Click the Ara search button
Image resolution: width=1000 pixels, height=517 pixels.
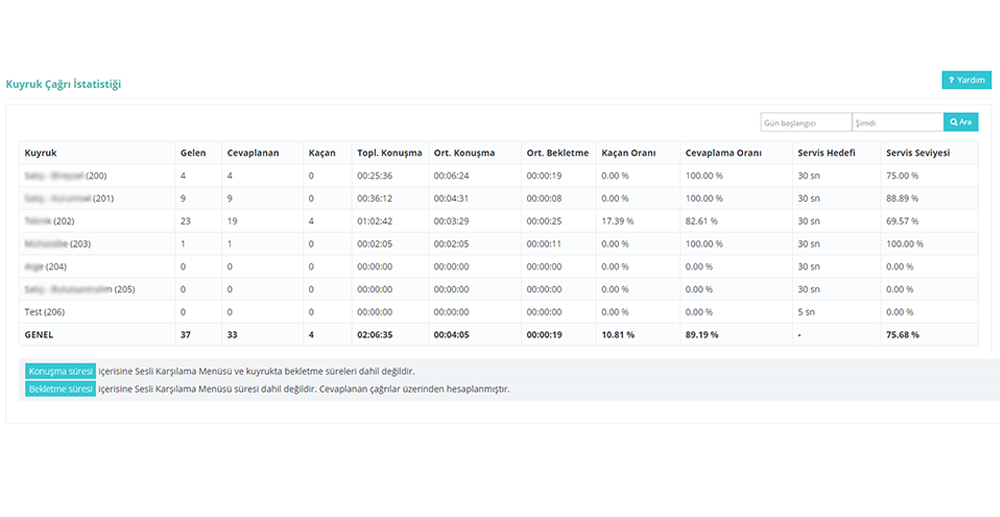tap(960, 122)
